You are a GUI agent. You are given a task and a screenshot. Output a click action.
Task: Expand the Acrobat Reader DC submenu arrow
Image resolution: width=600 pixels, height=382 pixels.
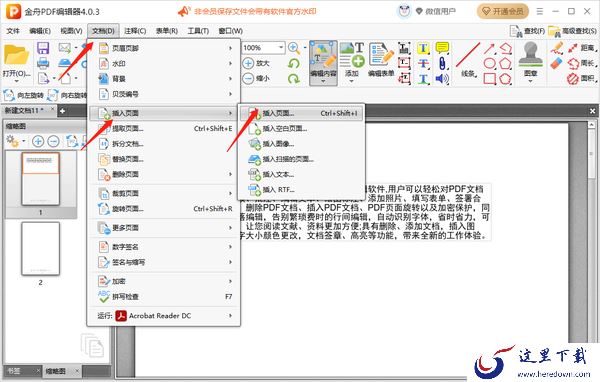pos(230,316)
